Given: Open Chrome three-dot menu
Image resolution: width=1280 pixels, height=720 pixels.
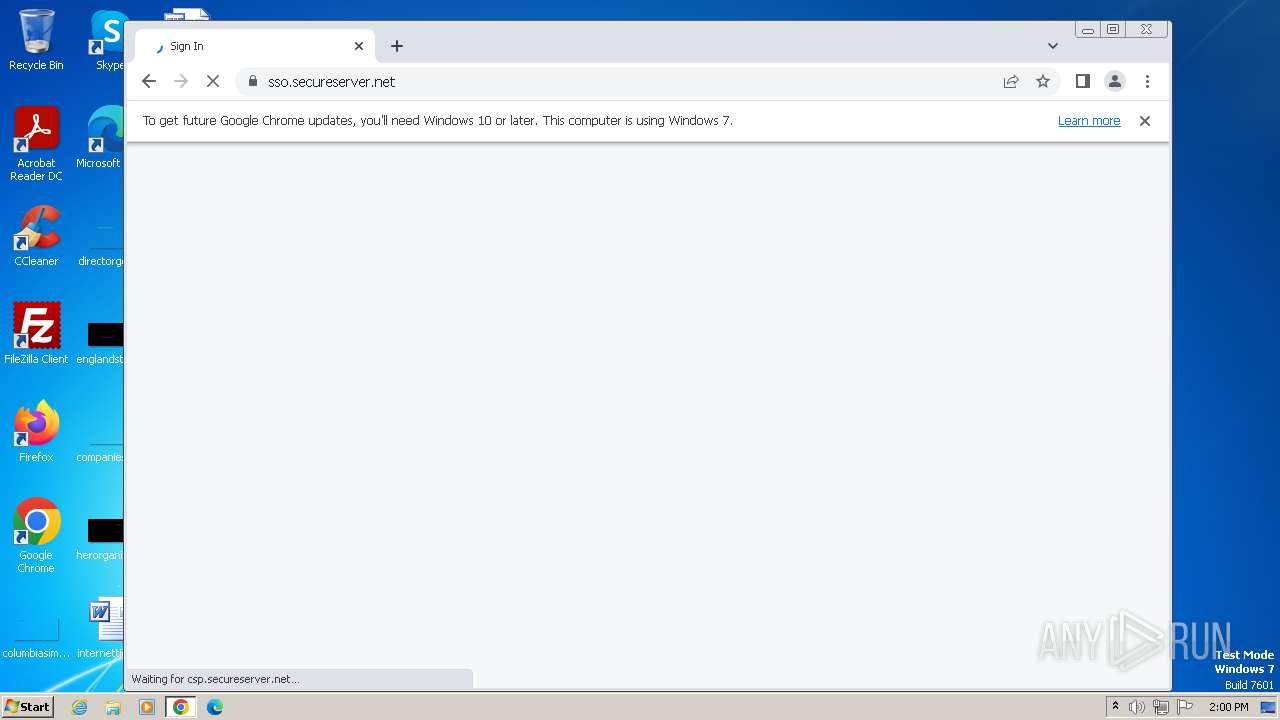Looking at the screenshot, I should coord(1147,82).
